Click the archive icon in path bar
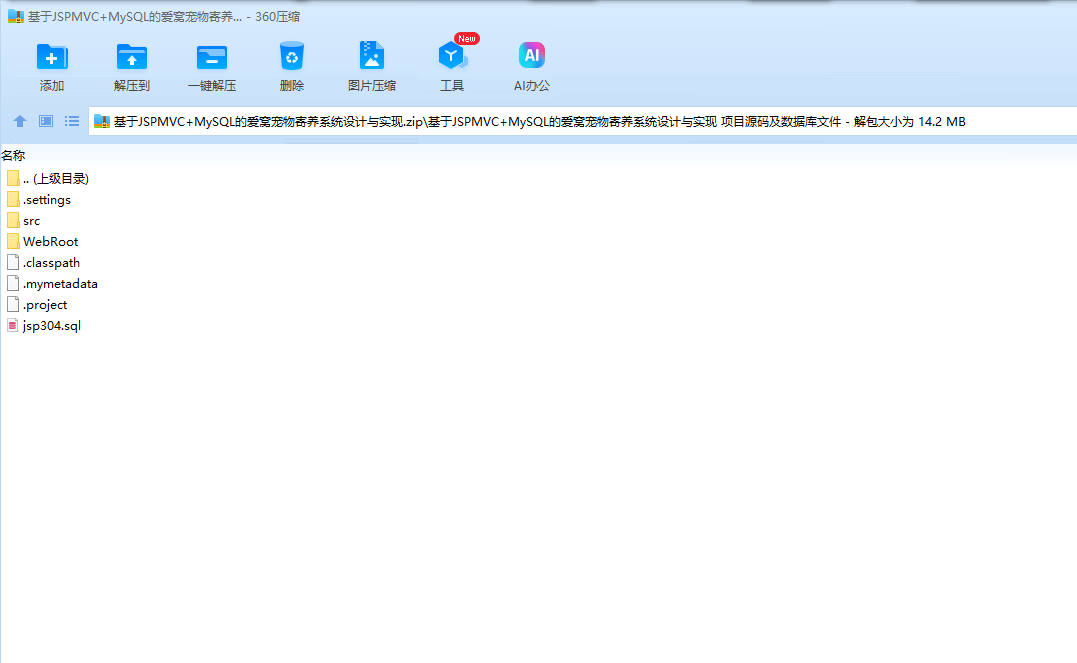This screenshot has height=663, width=1077. pos(102,122)
